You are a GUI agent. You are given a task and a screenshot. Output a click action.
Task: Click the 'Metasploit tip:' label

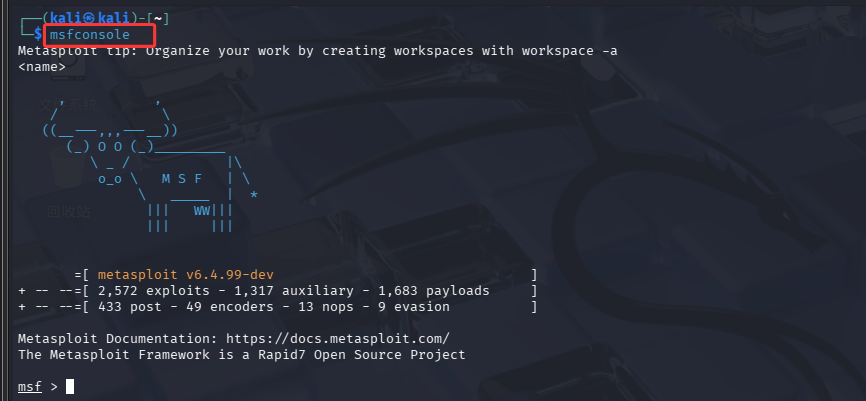click(78, 51)
